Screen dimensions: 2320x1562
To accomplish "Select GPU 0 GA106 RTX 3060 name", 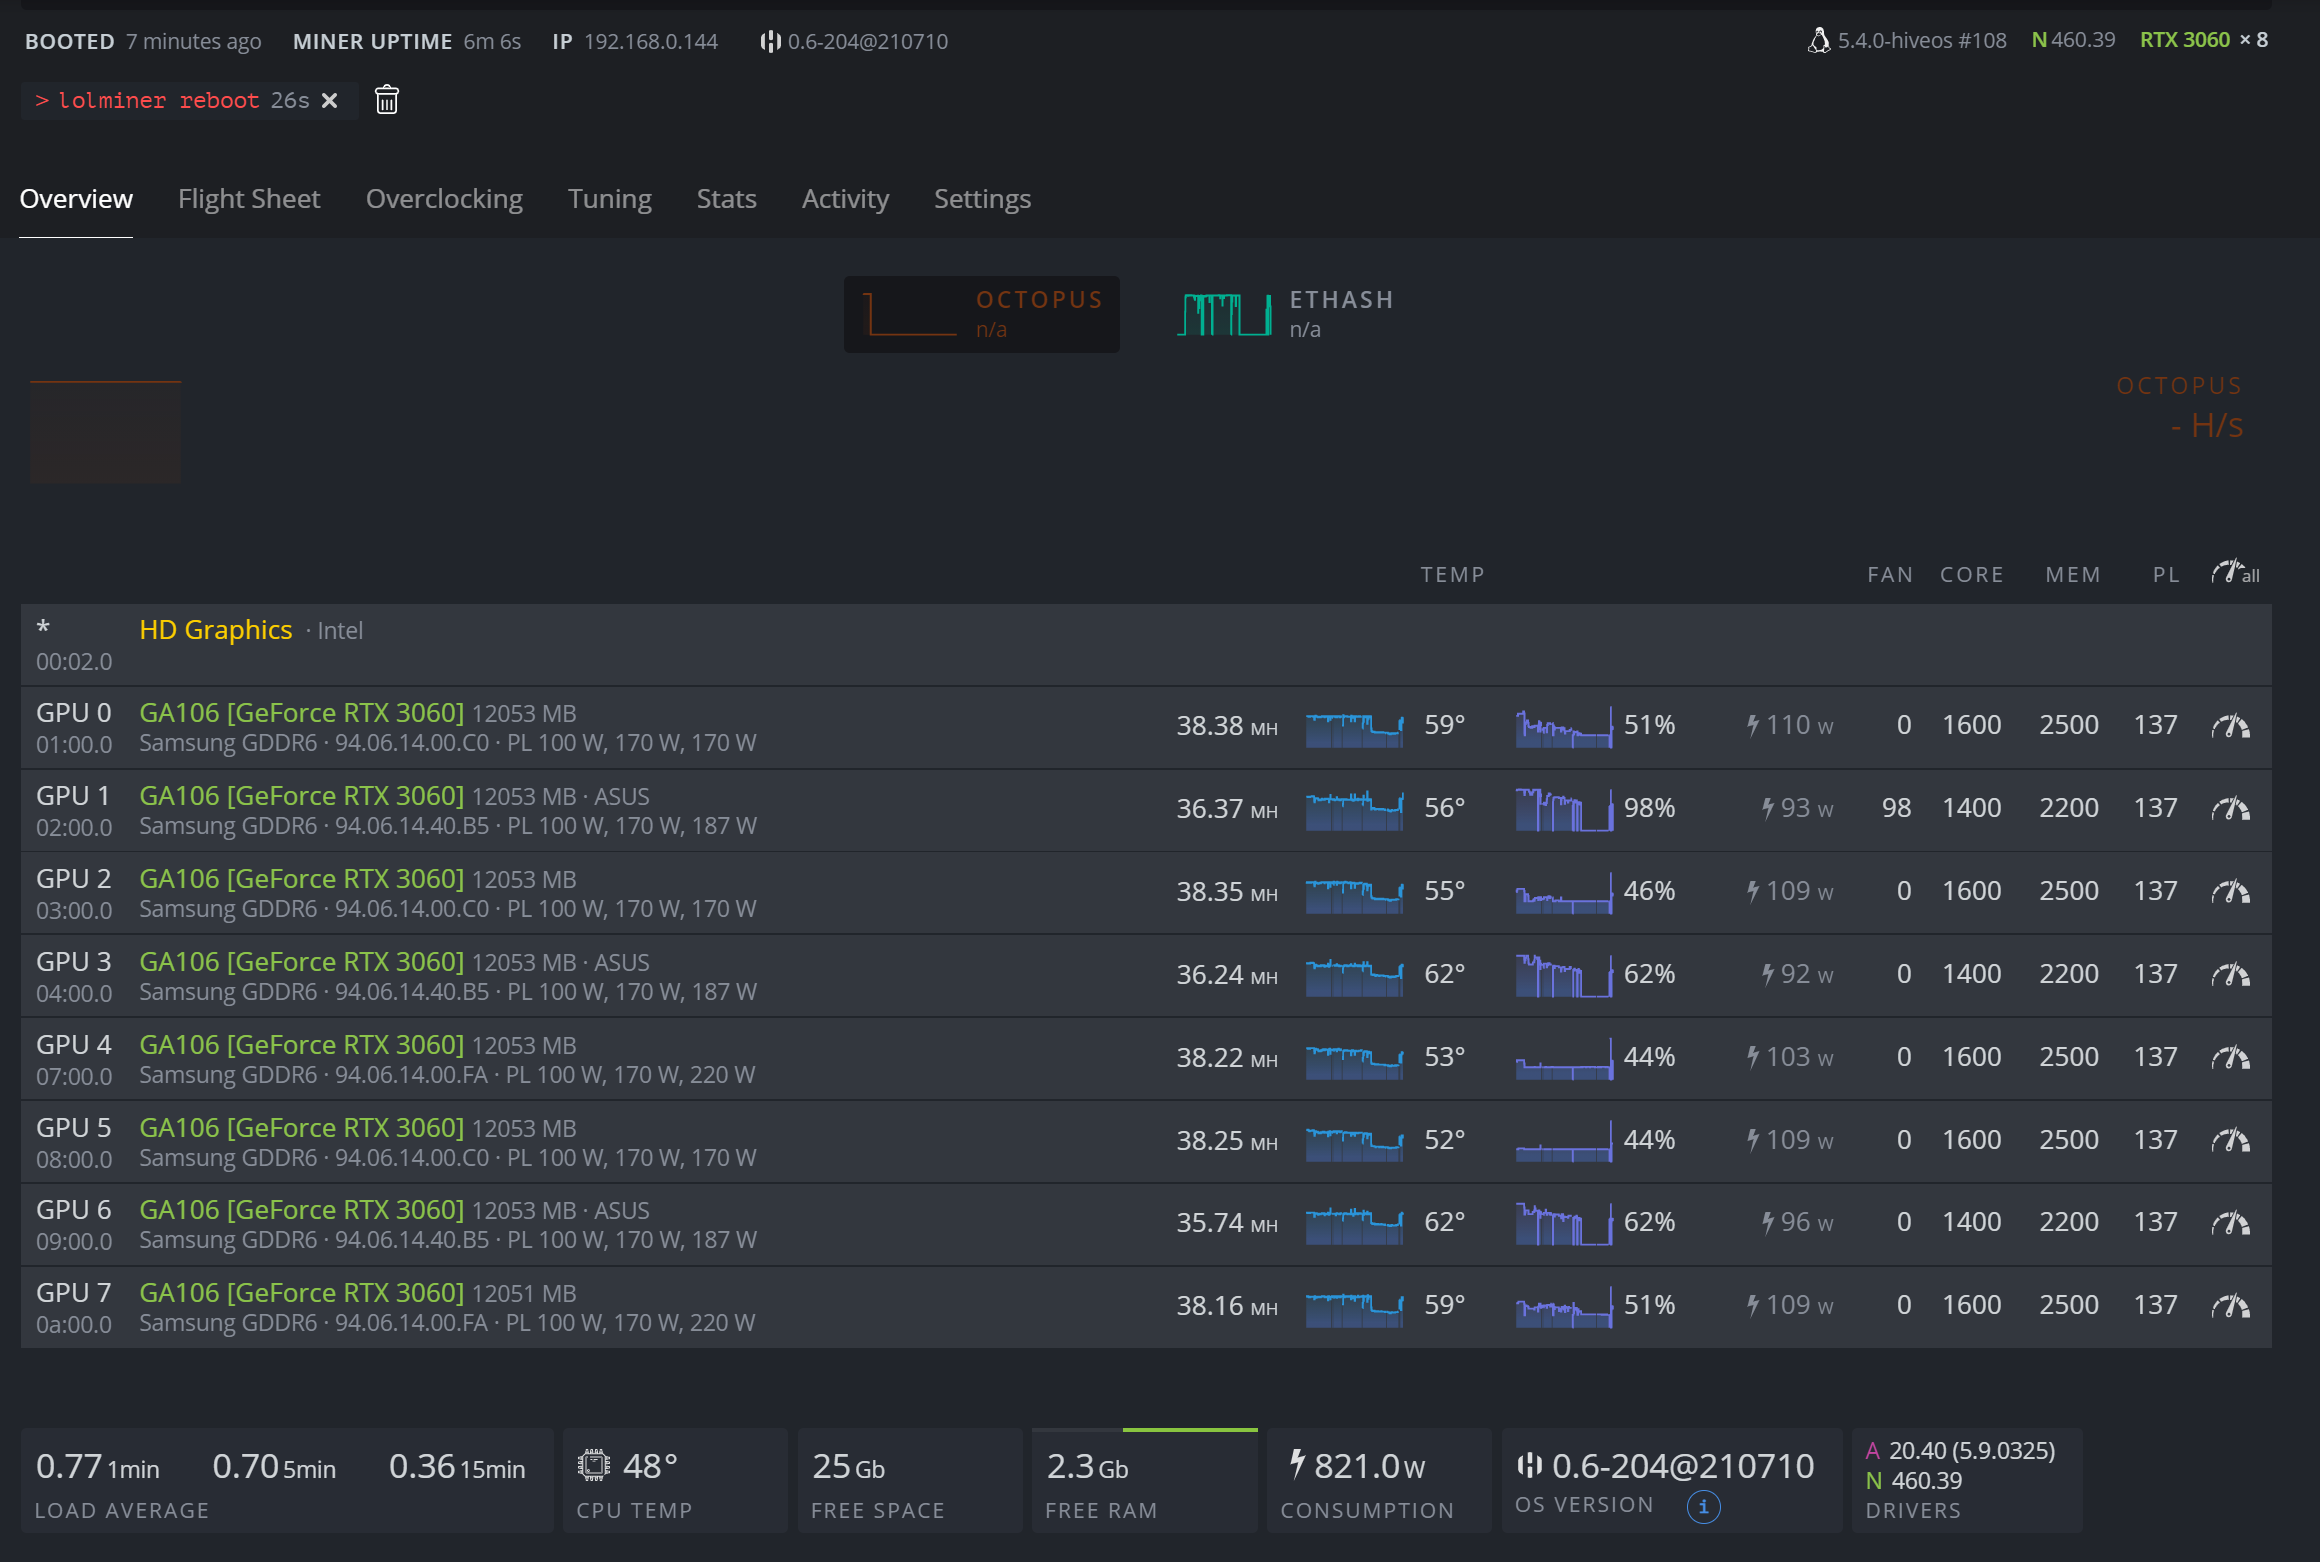I will pos(301,713).
